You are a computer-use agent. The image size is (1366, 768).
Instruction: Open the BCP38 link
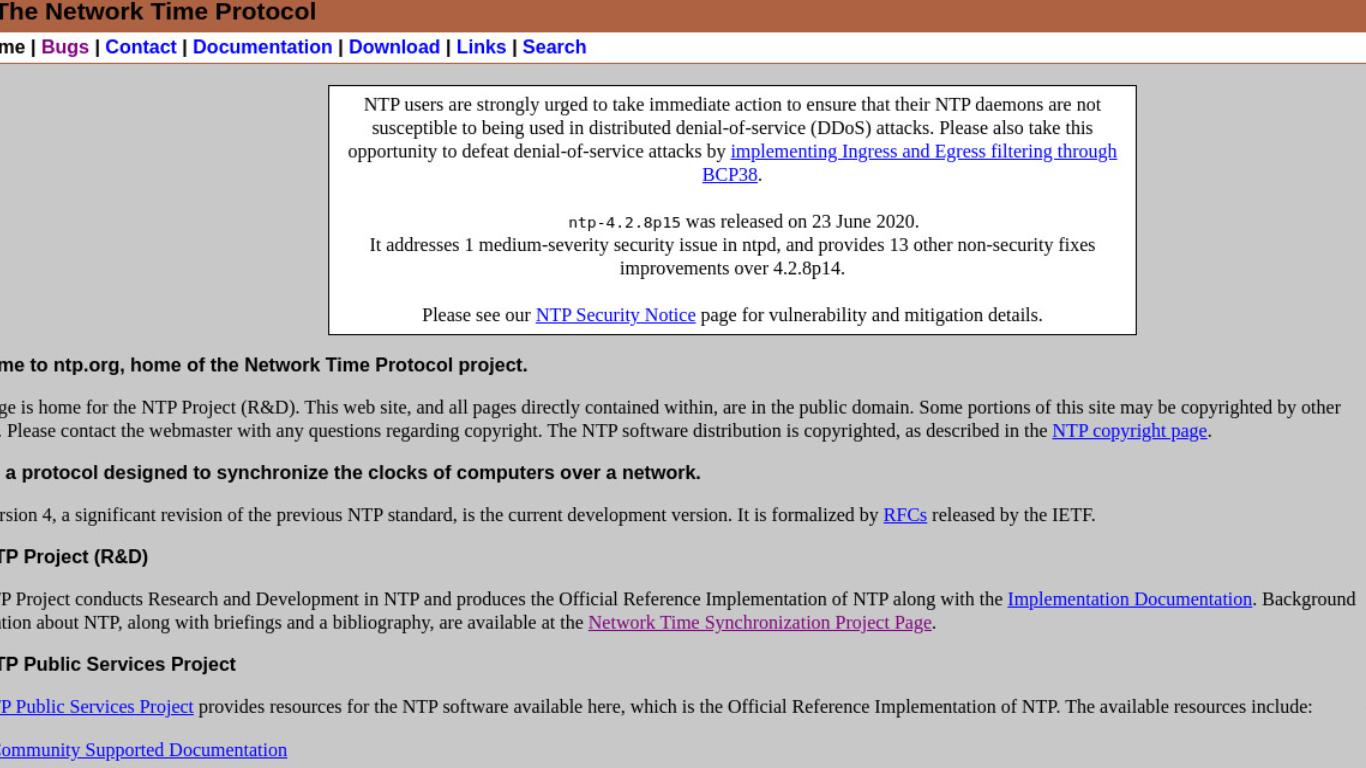tap(730, 174)
